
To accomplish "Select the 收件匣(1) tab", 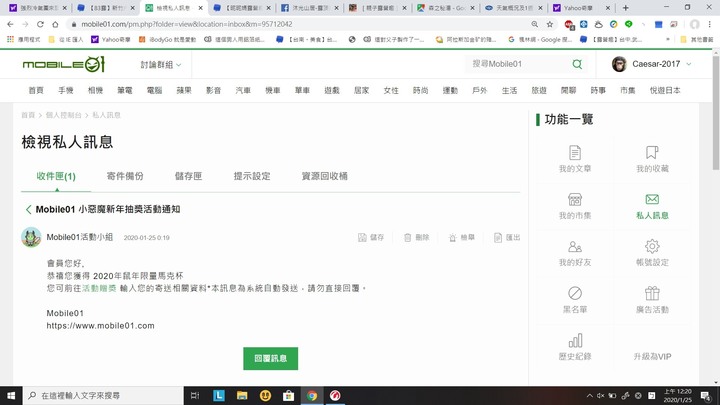I will (56, 176).
